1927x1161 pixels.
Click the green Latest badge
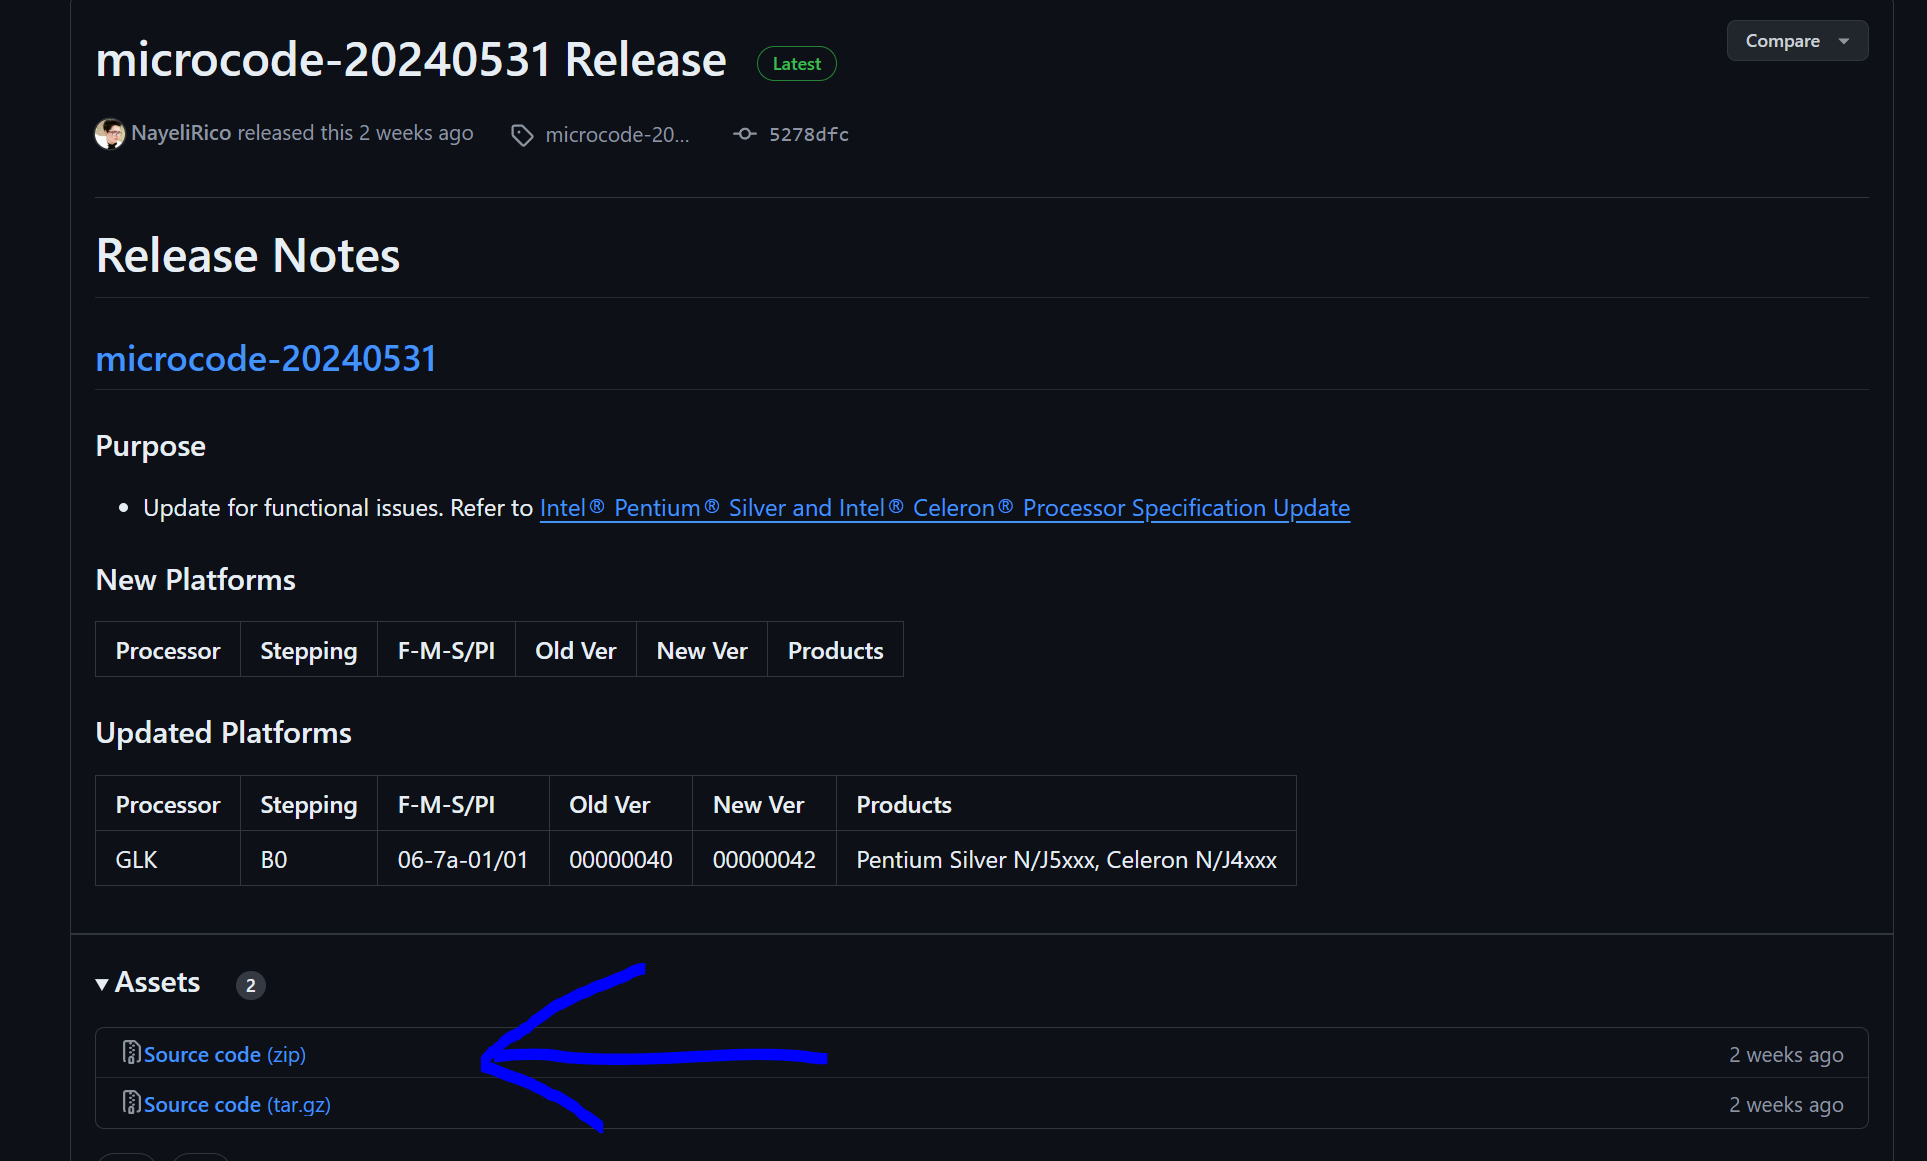pos(796,64)
